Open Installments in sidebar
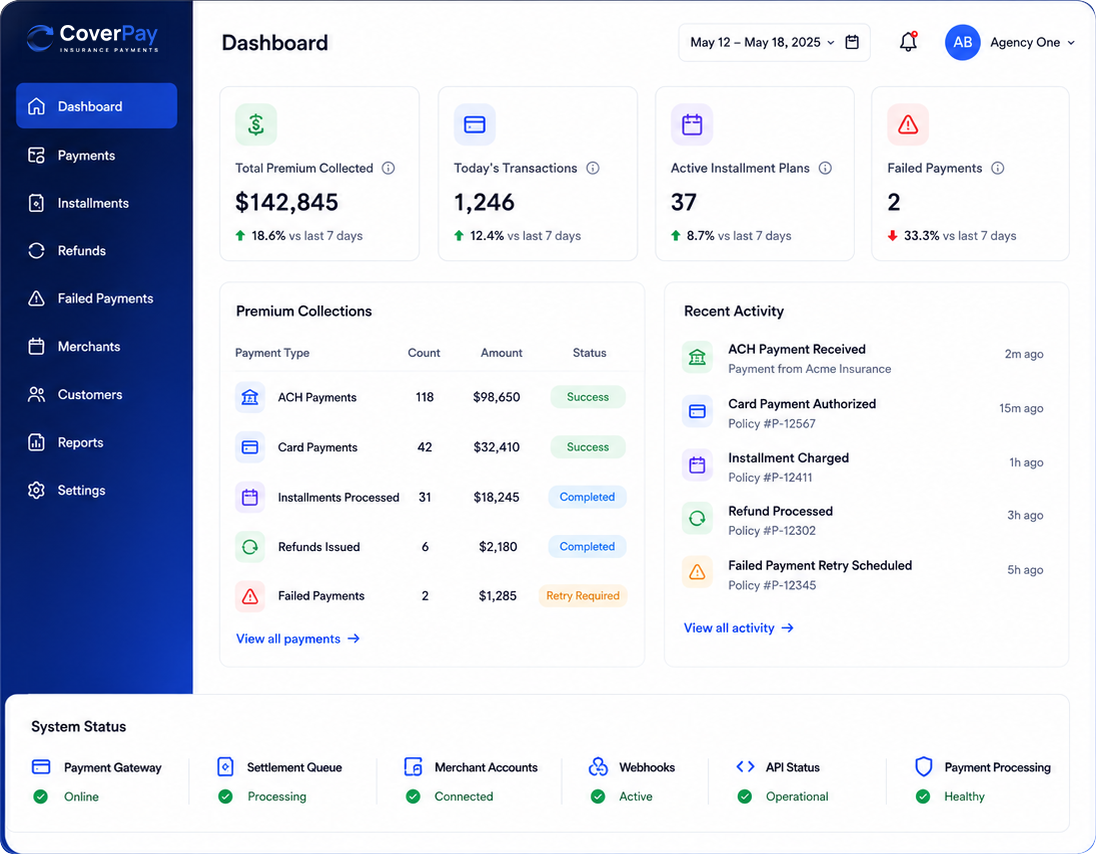 [x=96, y=203]
